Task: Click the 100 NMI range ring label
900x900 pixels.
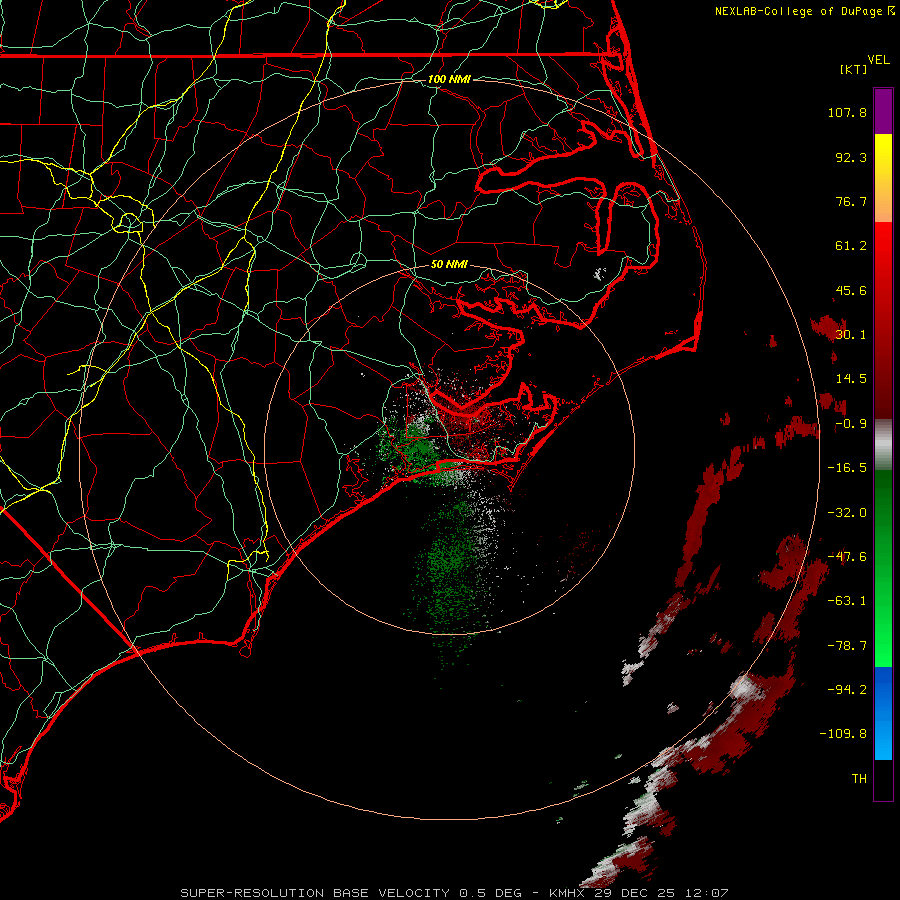Action: click(449, 79)
